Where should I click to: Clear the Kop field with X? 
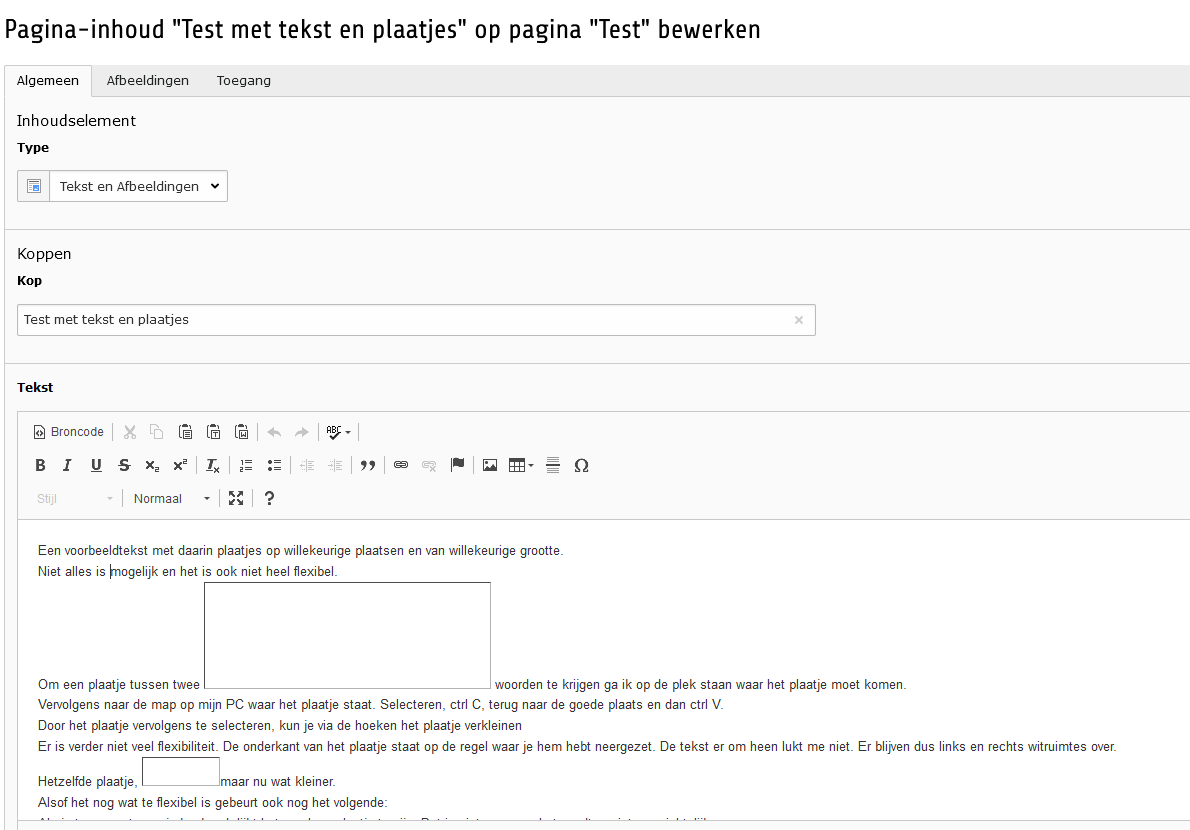point(798,320)
